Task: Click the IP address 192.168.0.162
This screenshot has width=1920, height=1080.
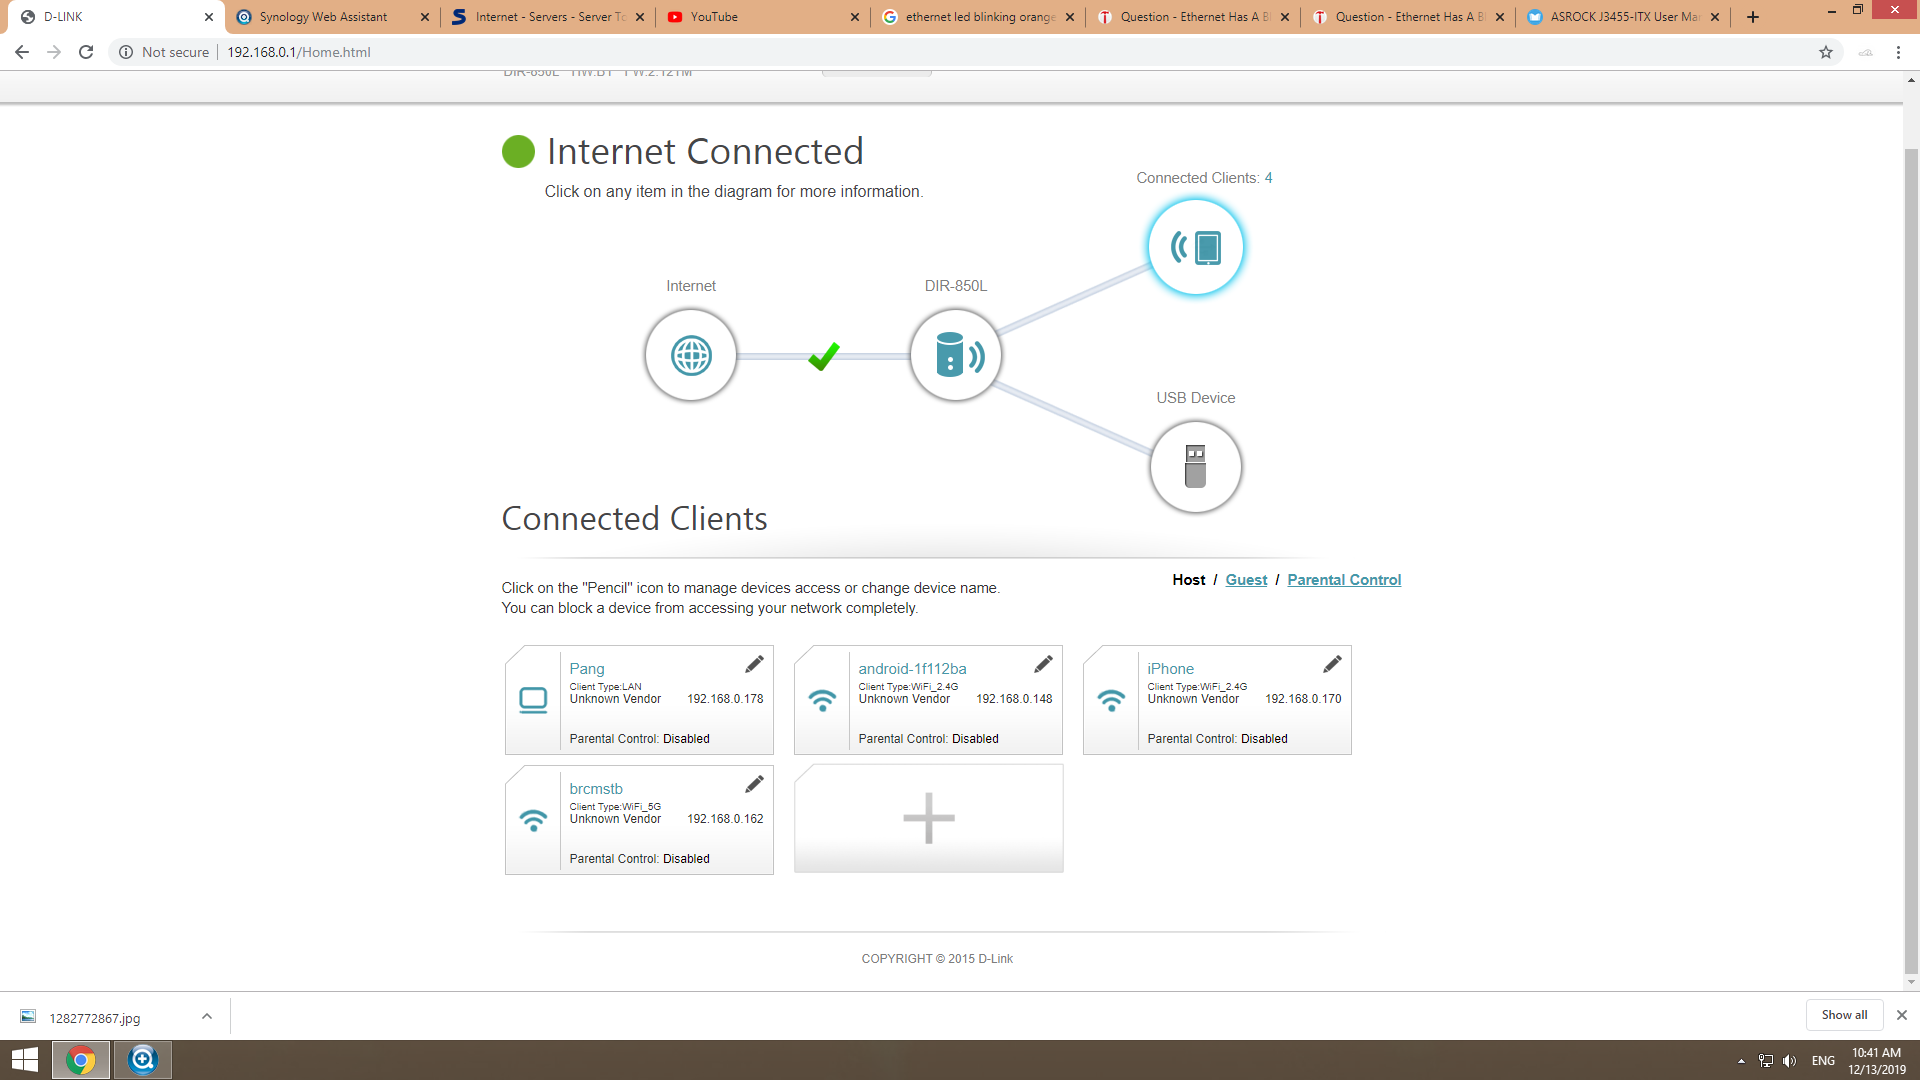Action: coord(725,819)
